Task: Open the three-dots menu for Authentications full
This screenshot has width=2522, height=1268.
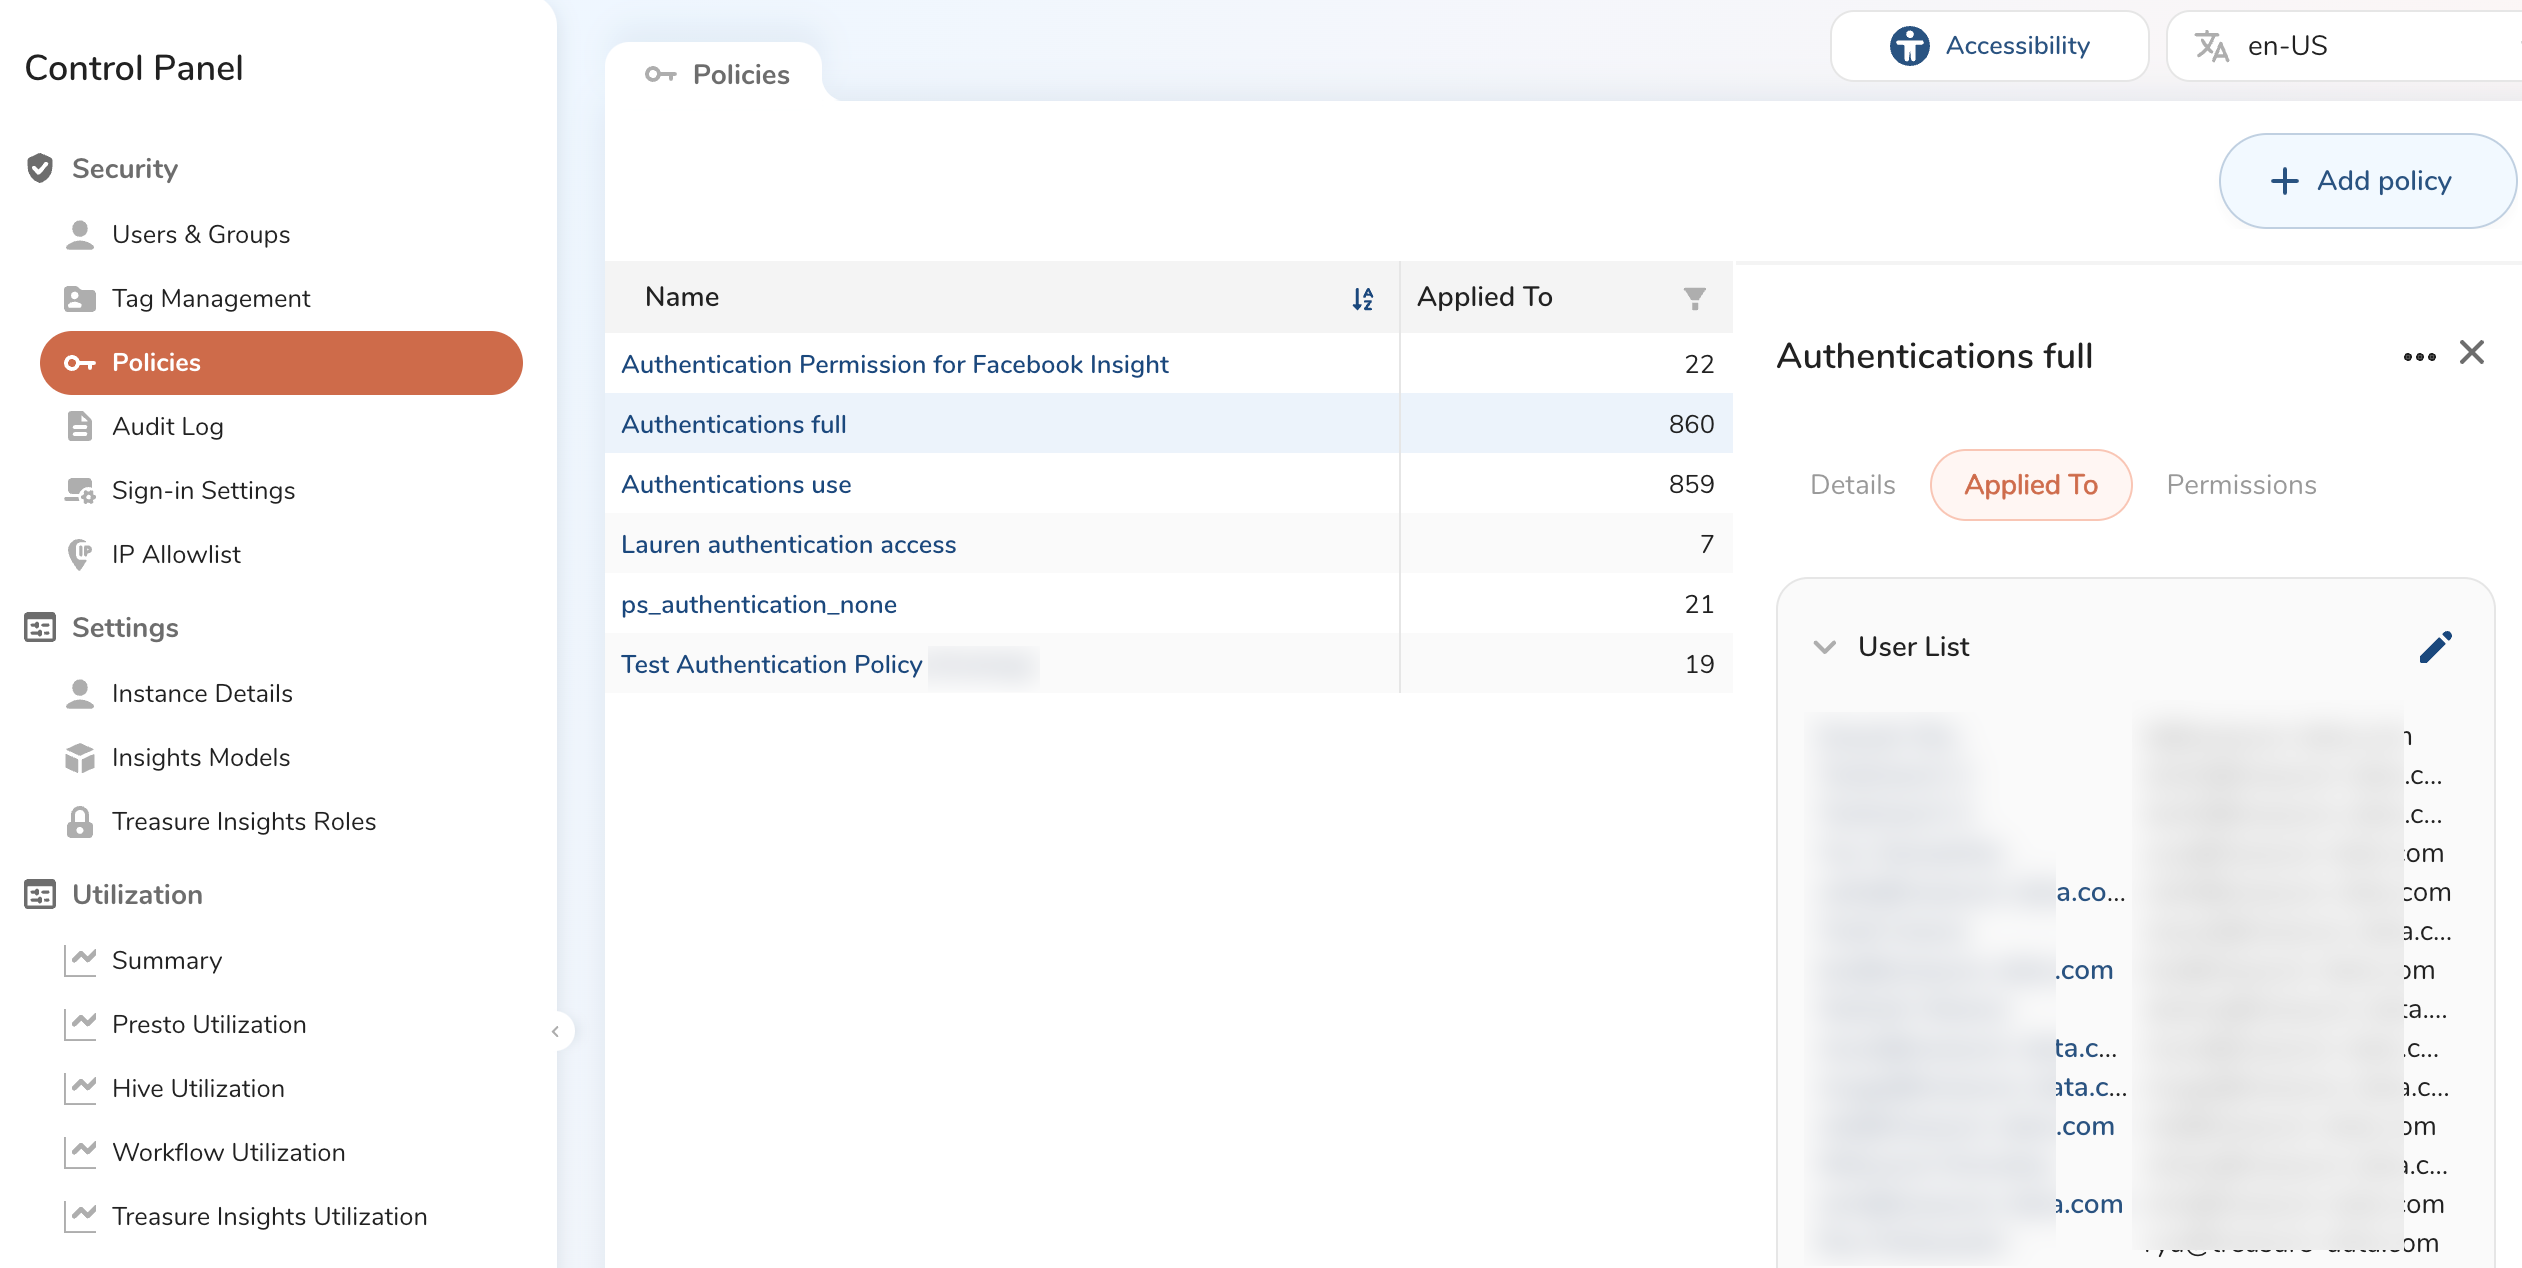Action: pos(2418,357)
